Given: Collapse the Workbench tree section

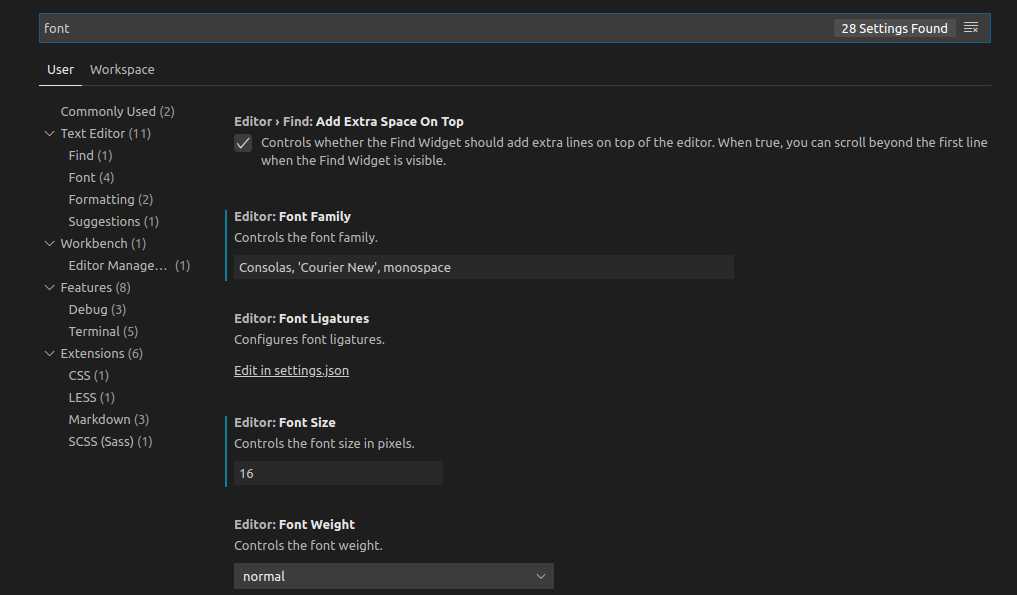Looking at the screenshot, I should tap(50, 243).
